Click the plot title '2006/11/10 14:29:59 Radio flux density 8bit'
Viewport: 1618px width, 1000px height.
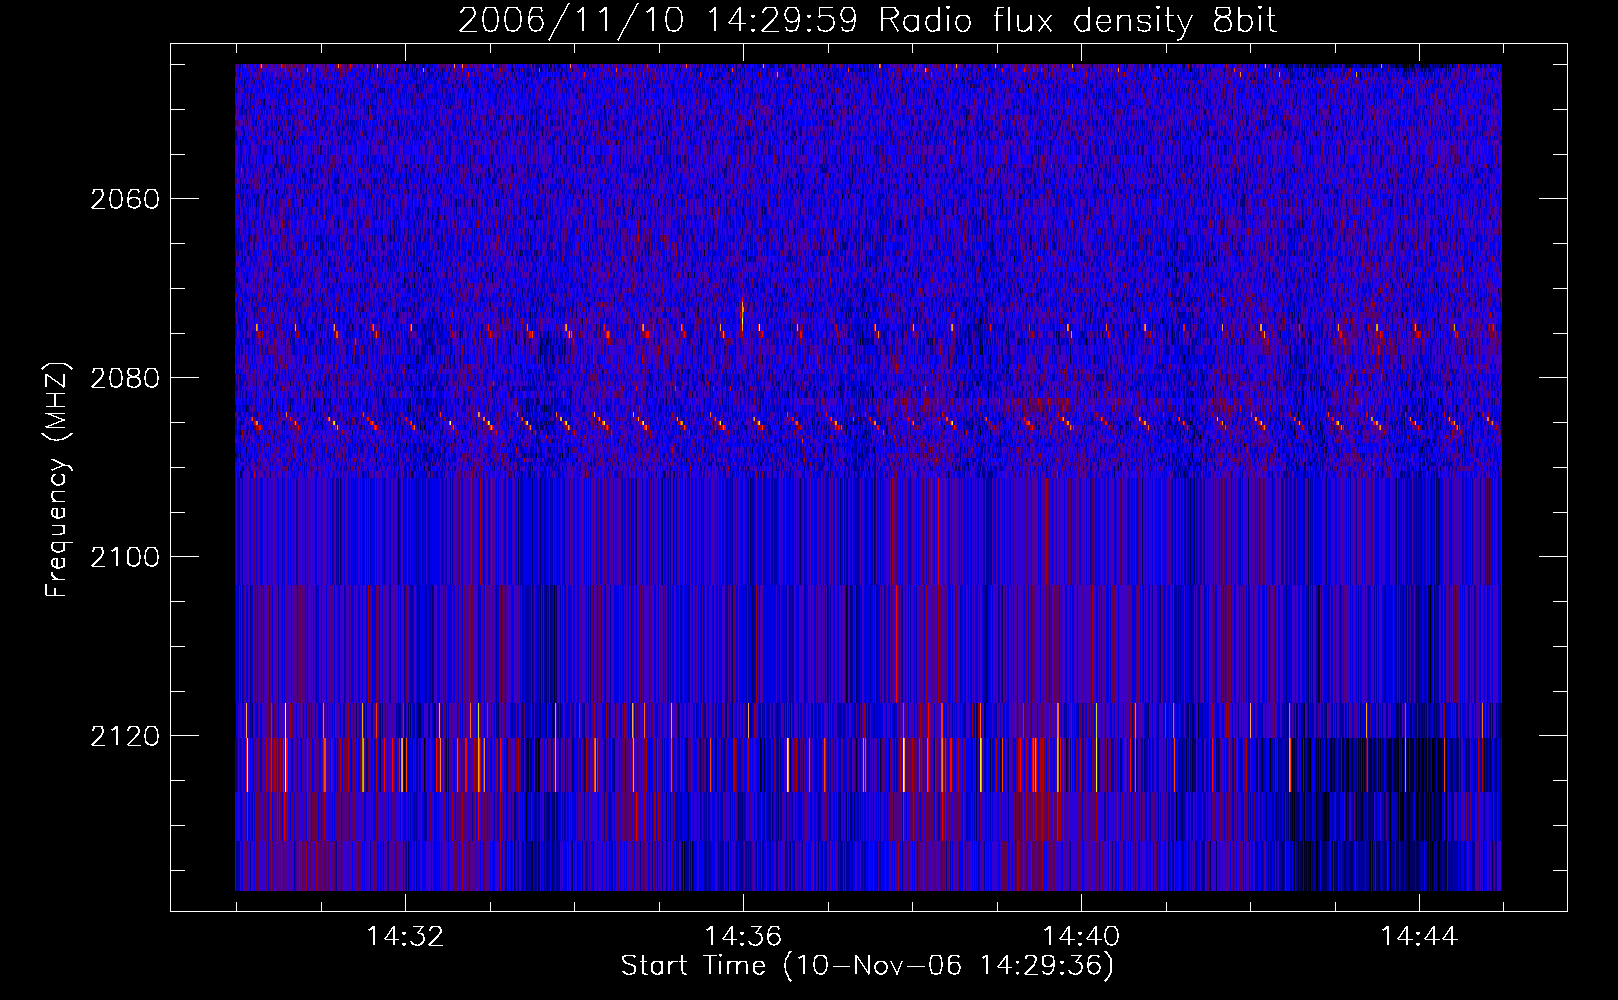[x=867, y=21]
